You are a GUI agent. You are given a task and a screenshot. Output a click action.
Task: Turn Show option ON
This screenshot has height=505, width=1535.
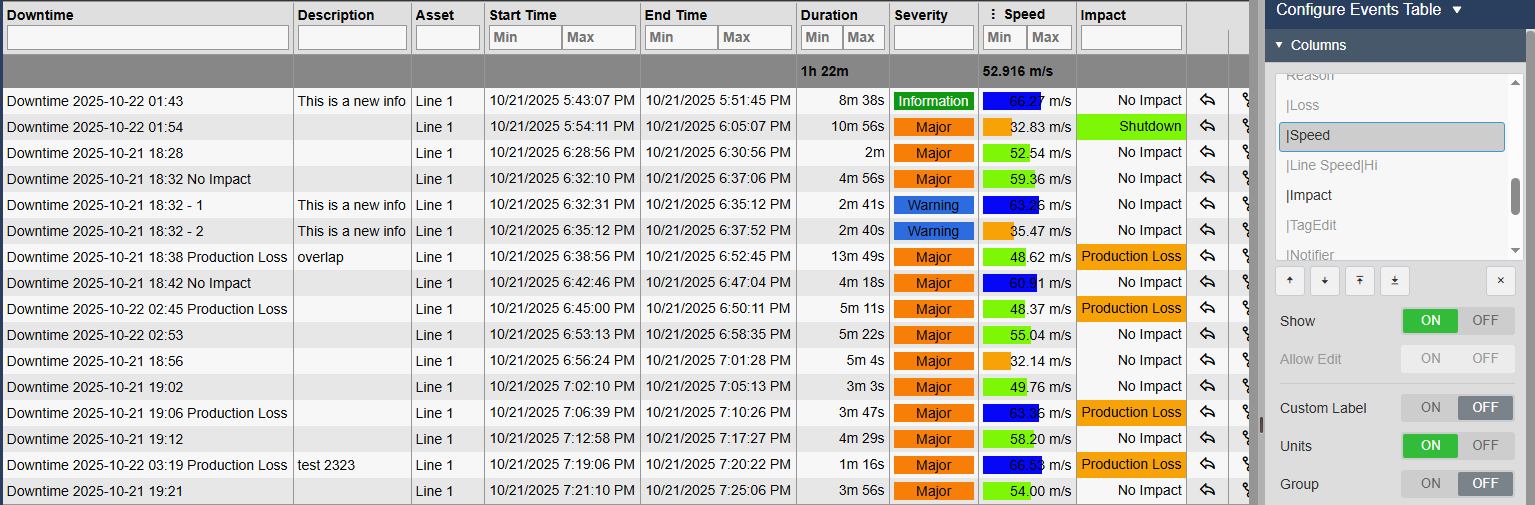tap(1430, 321)
